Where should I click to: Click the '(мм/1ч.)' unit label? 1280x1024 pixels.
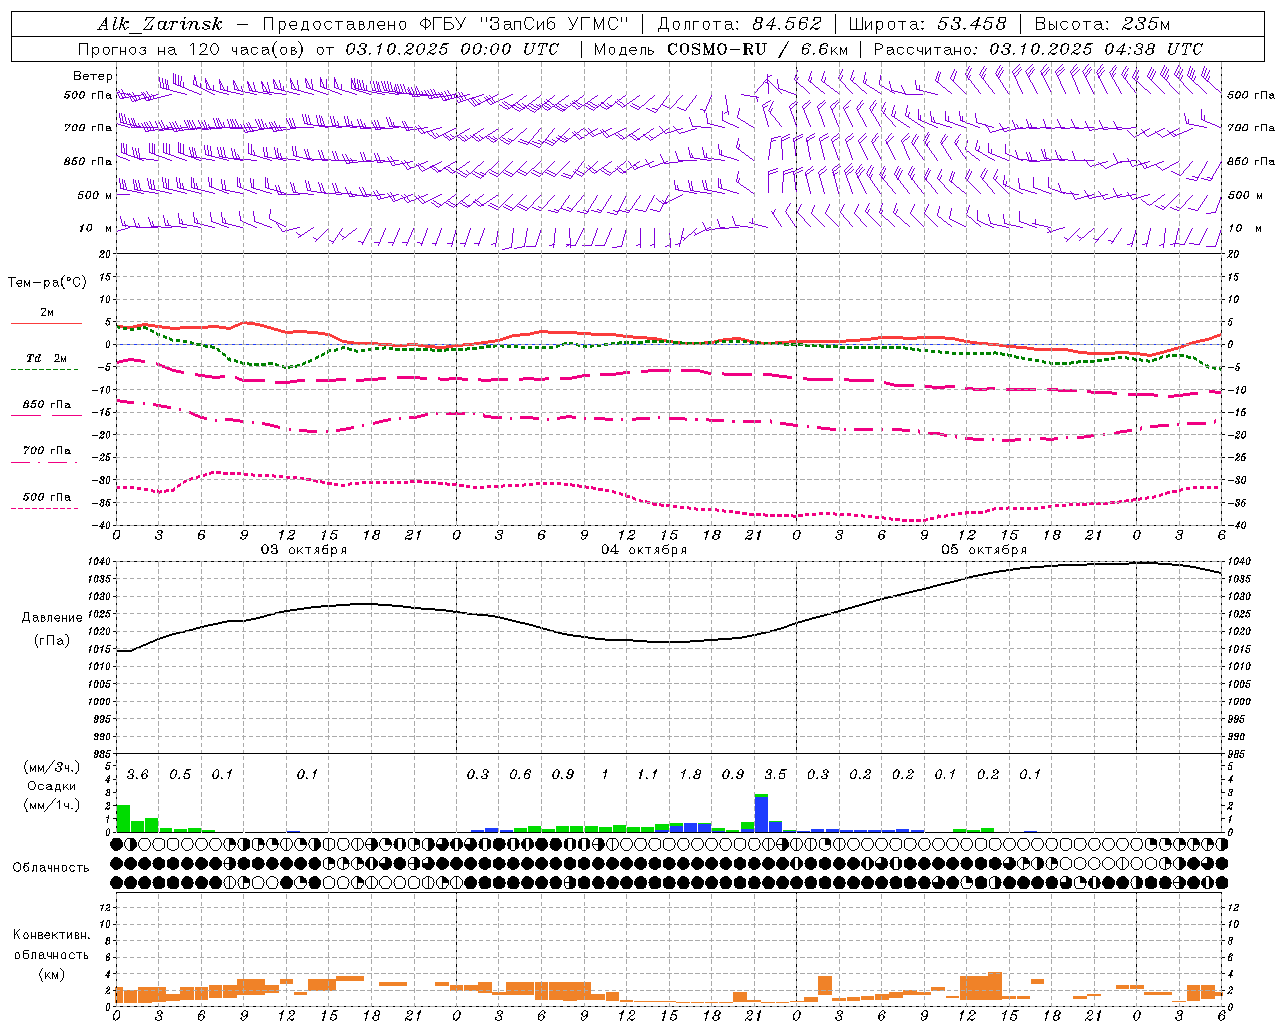click(x=51, y=805)
